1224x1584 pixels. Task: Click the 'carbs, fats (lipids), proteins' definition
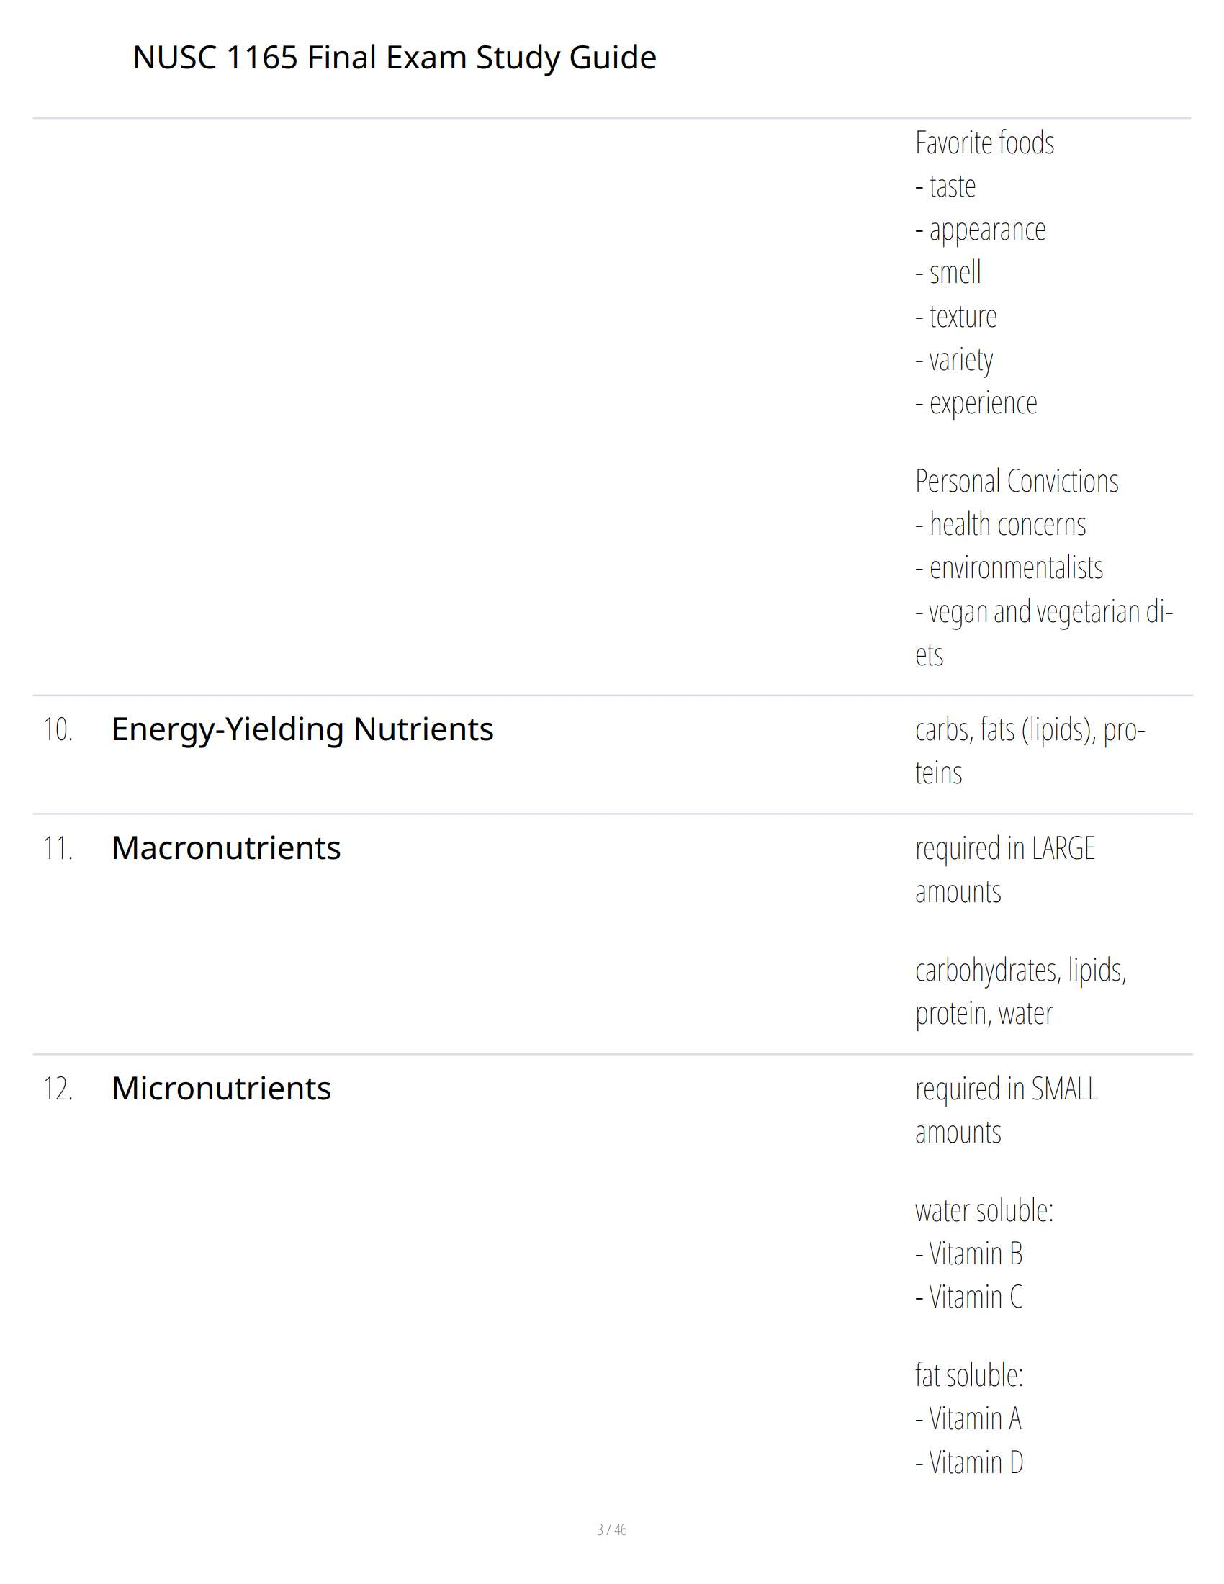[x=1030, y=751]
